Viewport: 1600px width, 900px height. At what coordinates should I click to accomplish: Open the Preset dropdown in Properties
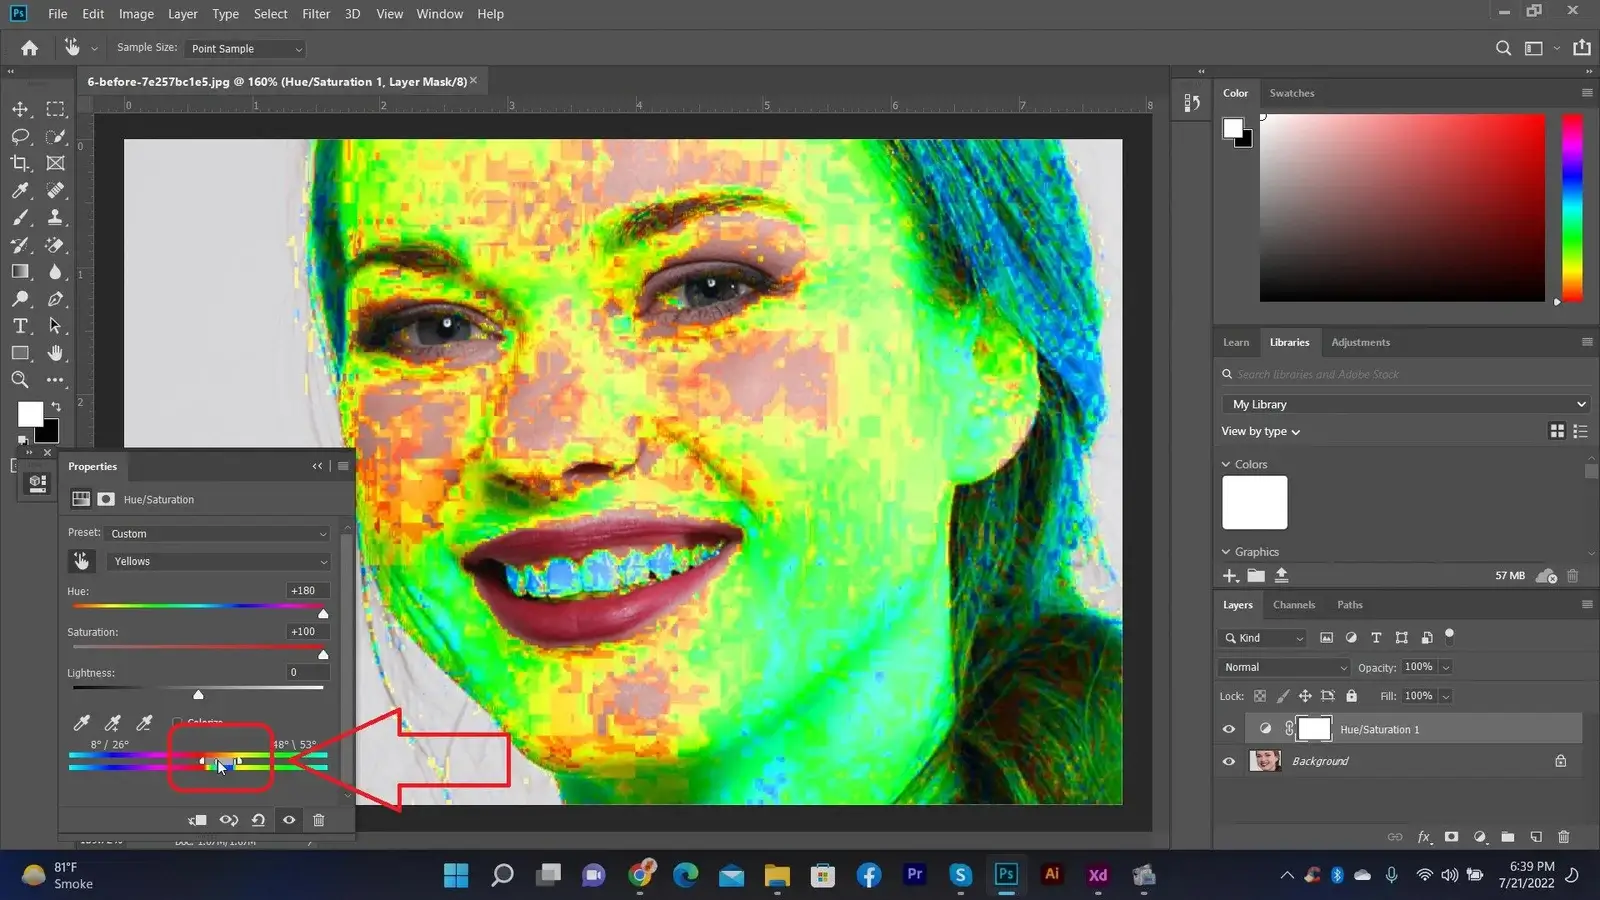click(218, 534)
